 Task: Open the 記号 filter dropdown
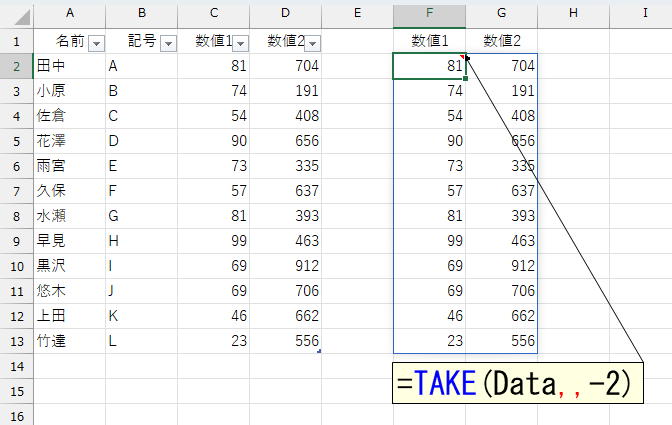click(x=168, y=43)
